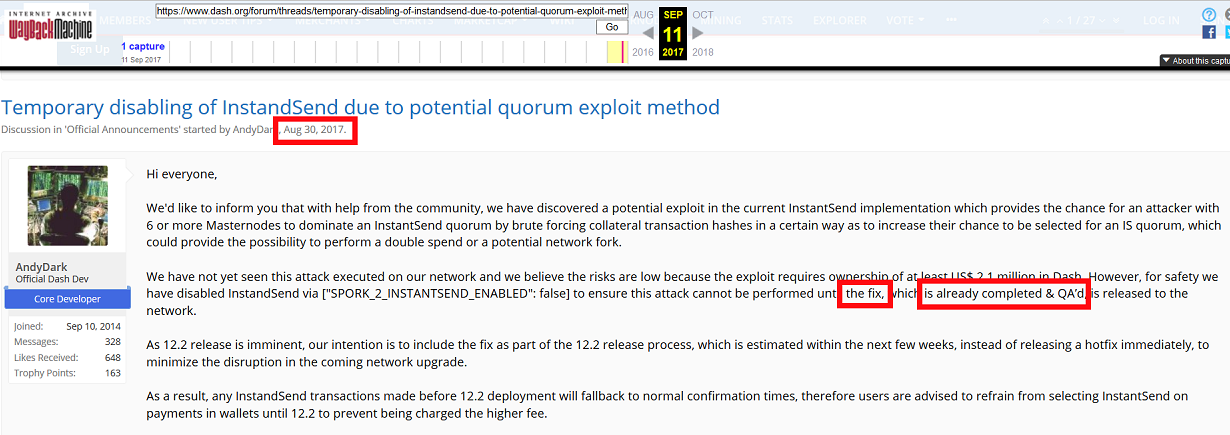The width and height of the screenshot is (1230, 435).
Task: Click the 'Hi everyone,' greeting text
Action: tap(182, 174)
